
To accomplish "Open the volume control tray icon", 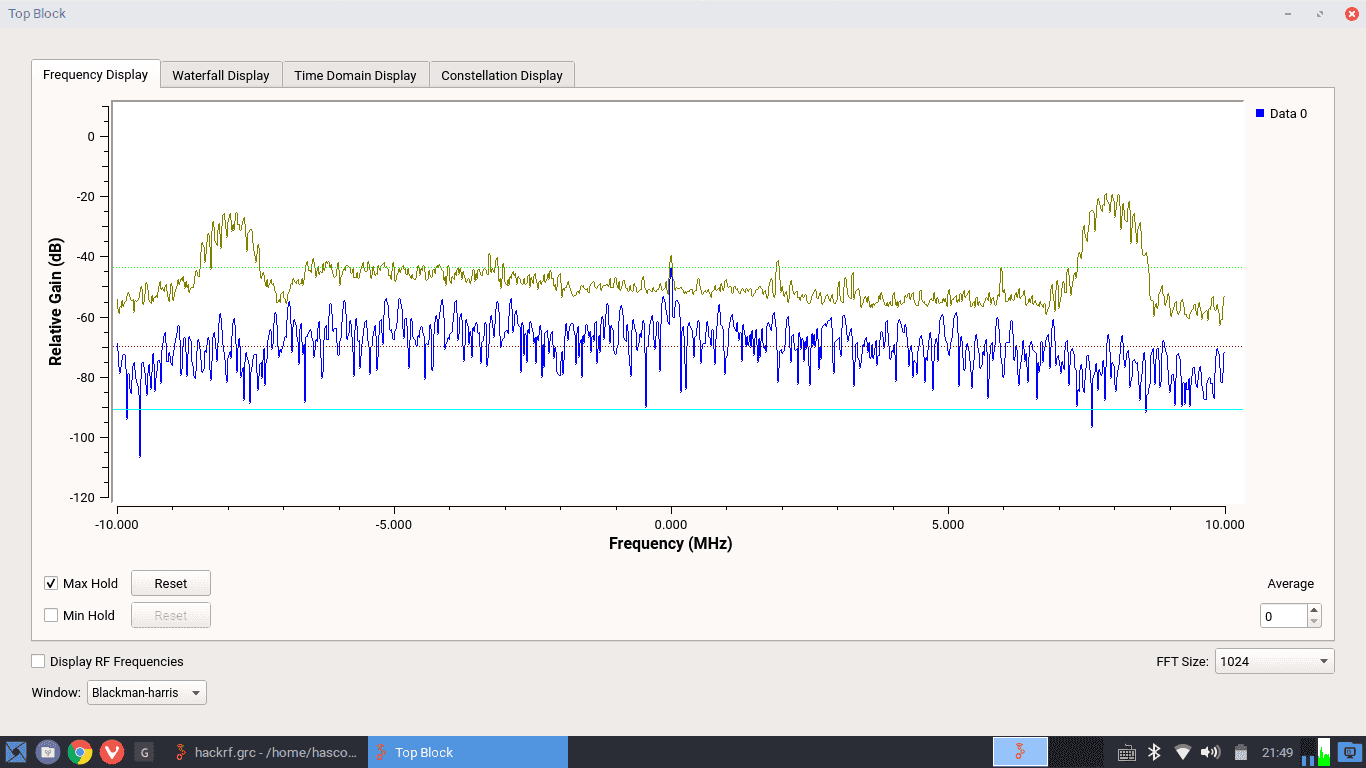I will click(x=1210, y=752).
